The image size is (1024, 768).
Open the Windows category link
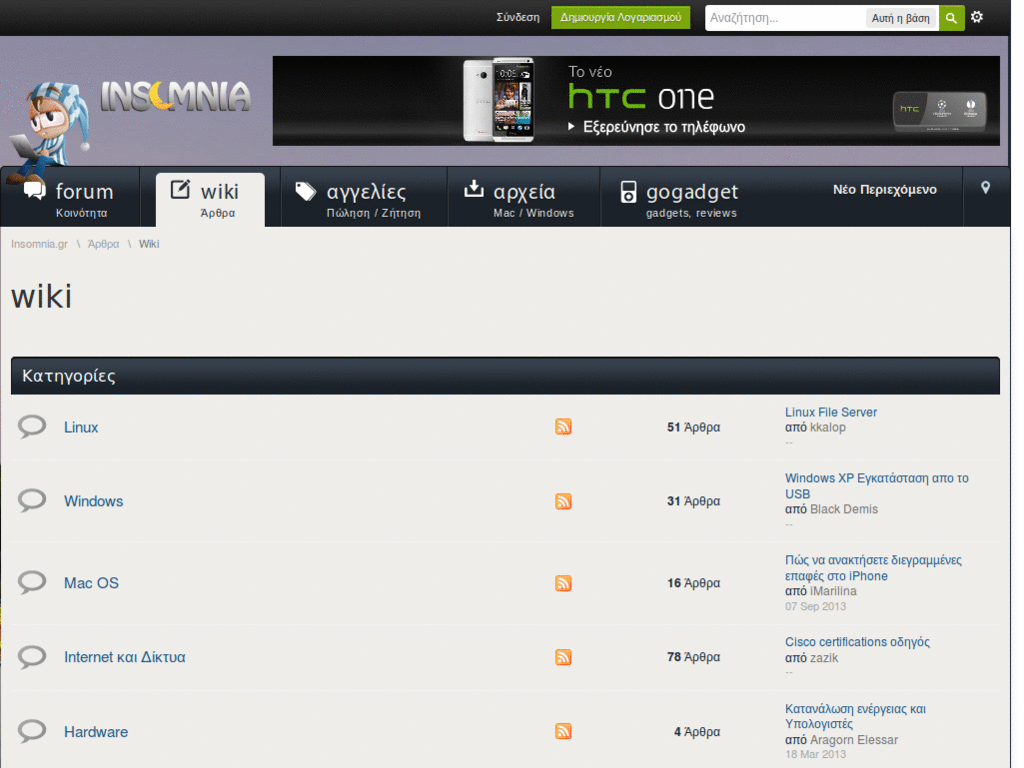tap(93, 501)
